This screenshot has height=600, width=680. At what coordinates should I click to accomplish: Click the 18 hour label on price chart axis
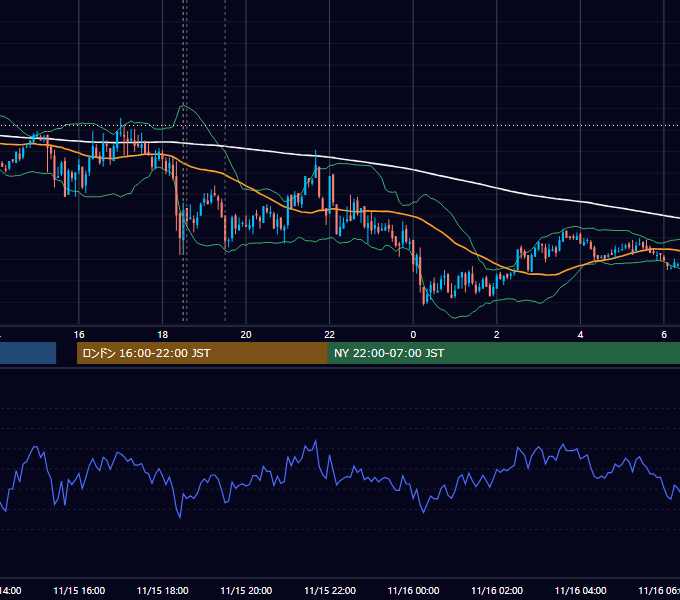click(x=163, y=335)
